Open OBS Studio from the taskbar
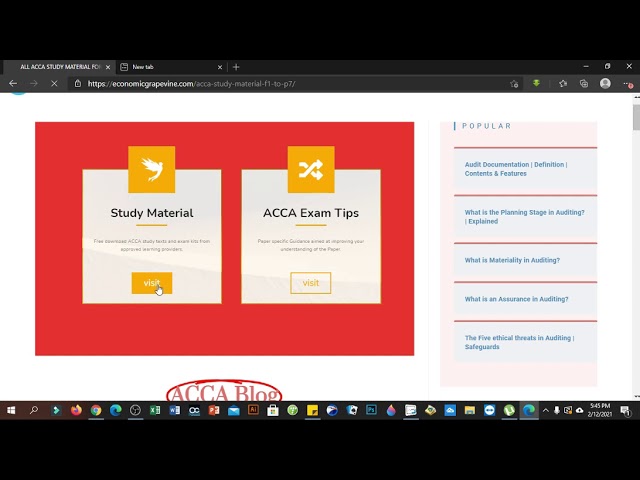Viewport: 640px width, 480px height. [135, 410]
